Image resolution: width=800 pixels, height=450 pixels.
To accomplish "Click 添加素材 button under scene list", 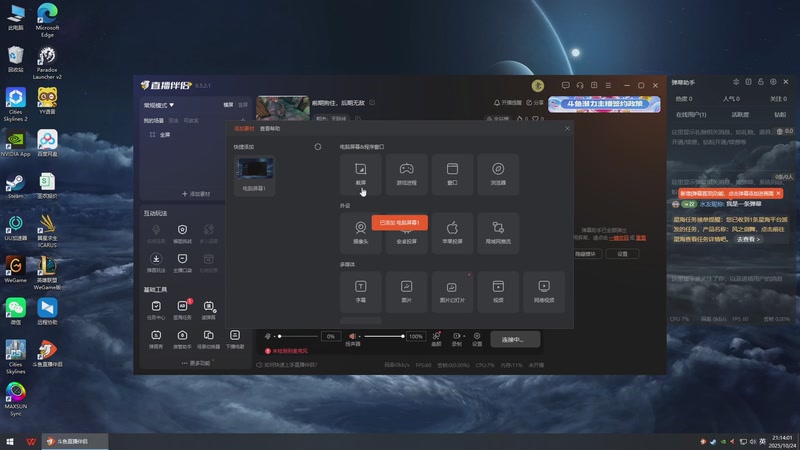I will 196,194.
